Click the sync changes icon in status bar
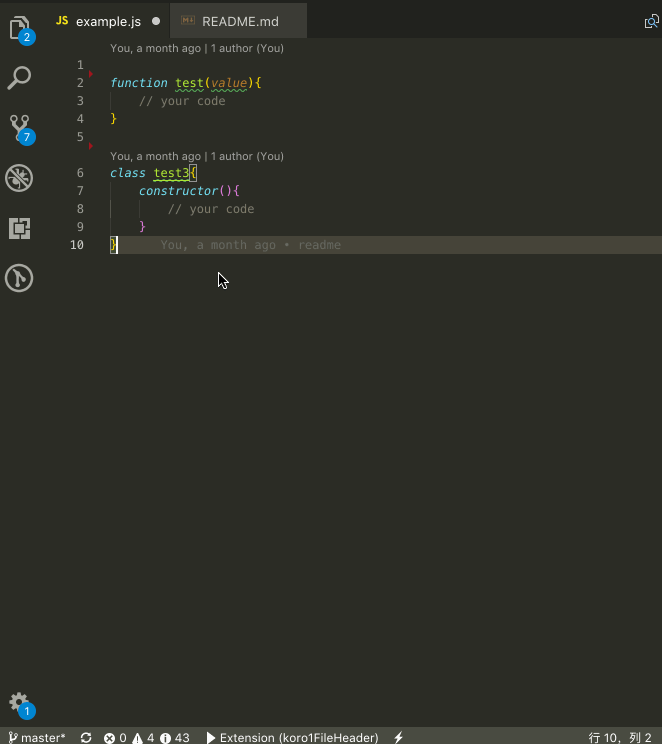662x744 pixels. pyautogui.click(x=86, y=737)
